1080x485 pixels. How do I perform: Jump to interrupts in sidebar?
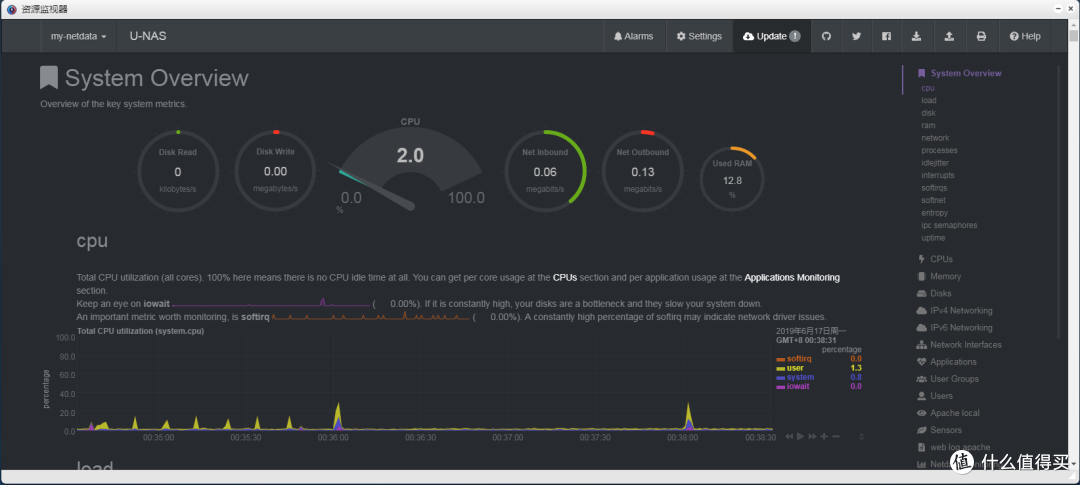[x=938, y=175]
